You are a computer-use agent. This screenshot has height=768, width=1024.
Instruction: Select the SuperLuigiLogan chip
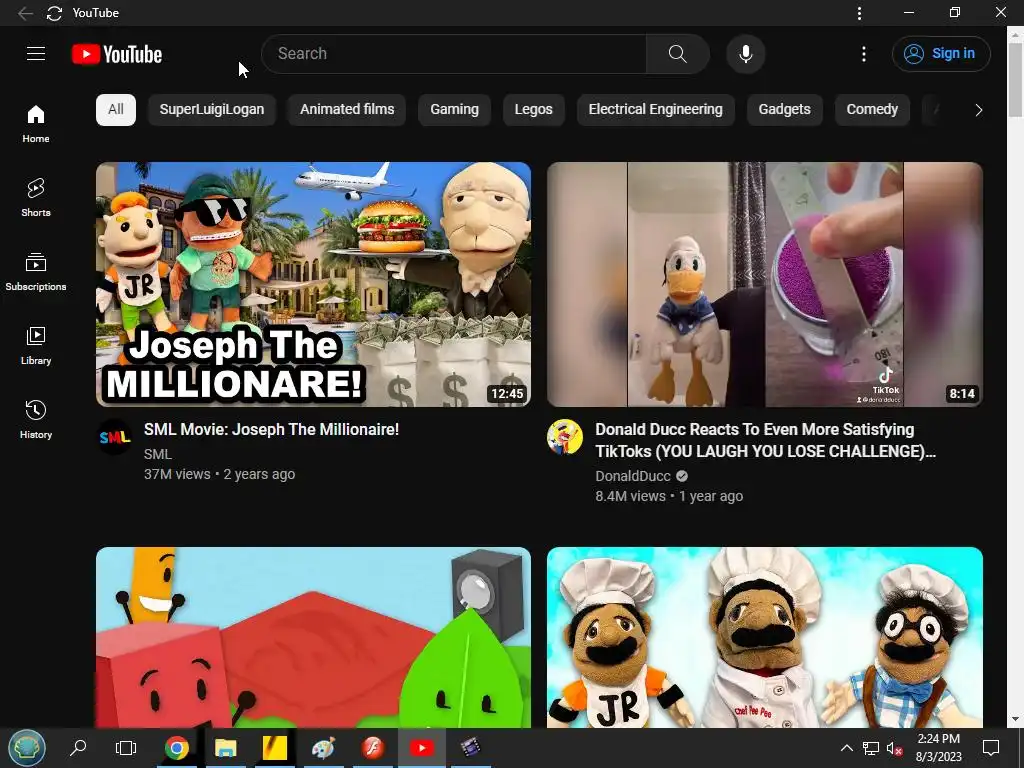click(x=212, y=110)
